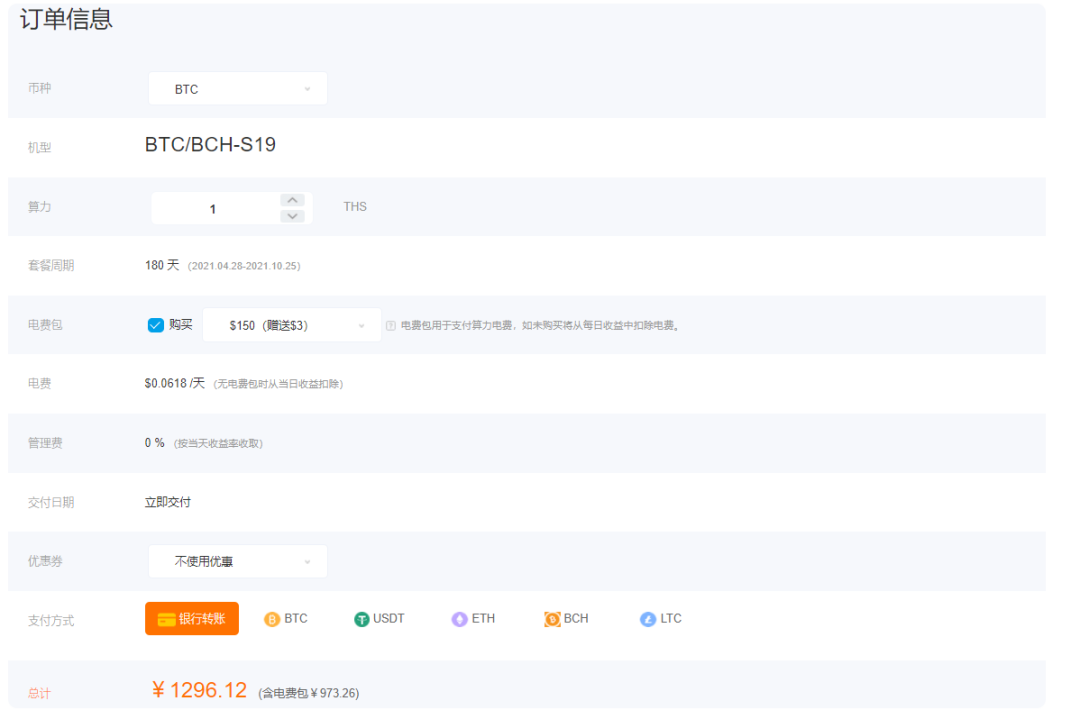Click down arrow to decrease 算力 value
The height and width of the screenshot is (719, 1080).
[x=292, y=214]
